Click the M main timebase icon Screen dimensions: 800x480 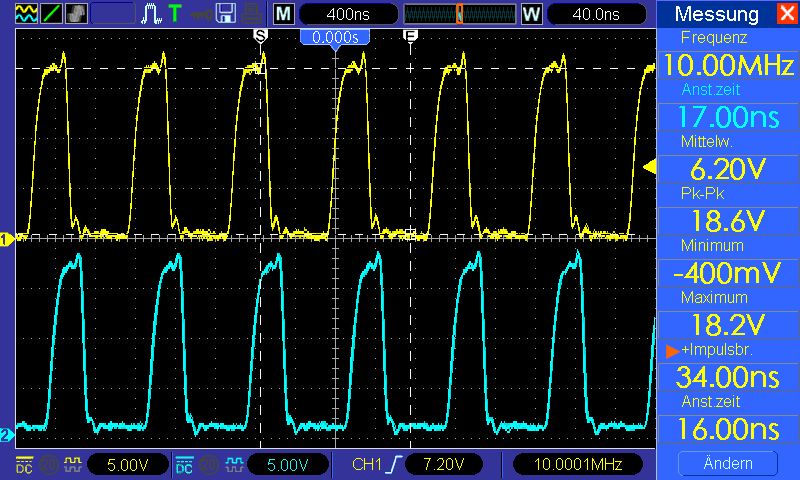(284, 14)
